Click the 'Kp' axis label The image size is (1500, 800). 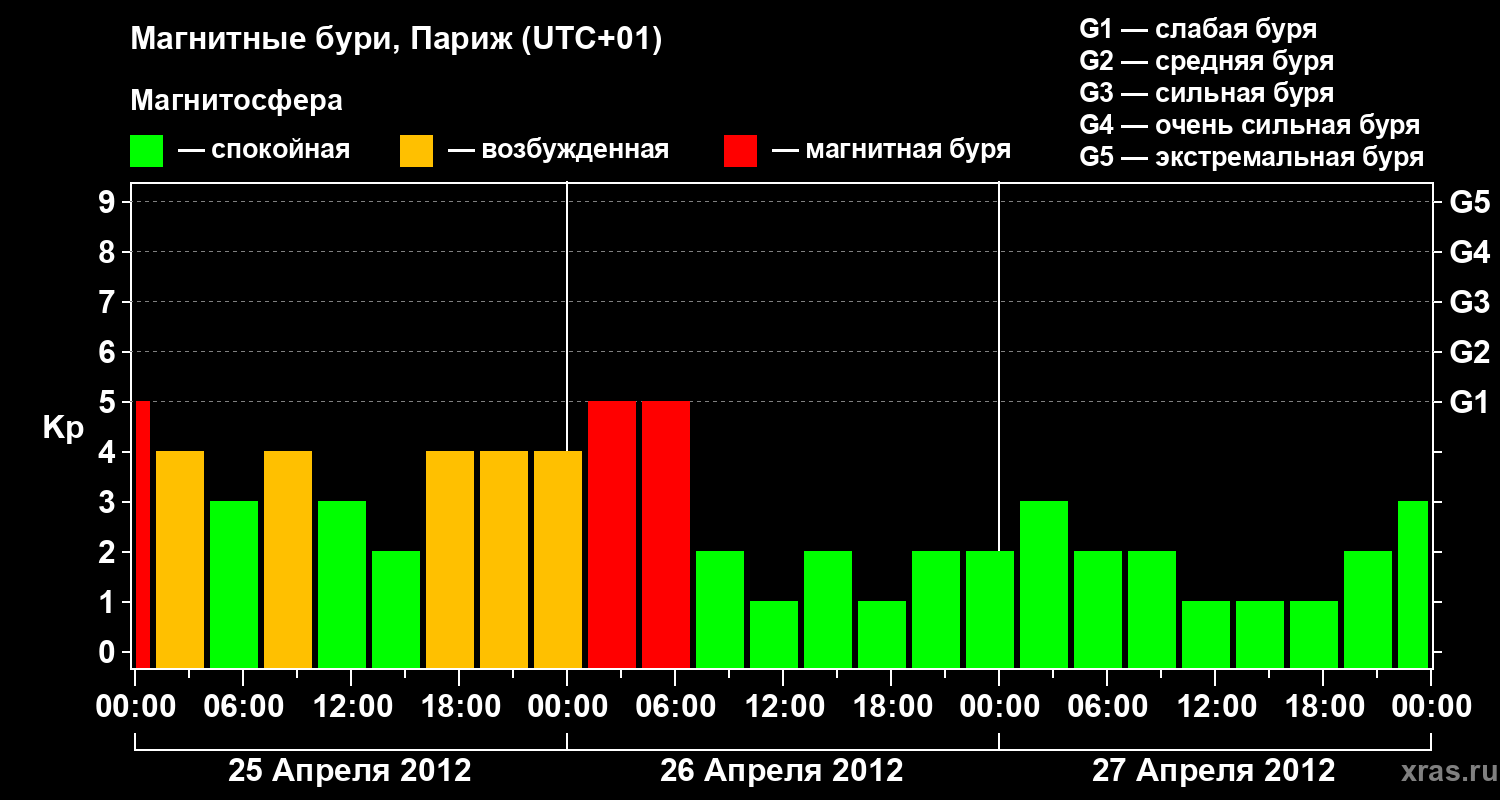63,428
